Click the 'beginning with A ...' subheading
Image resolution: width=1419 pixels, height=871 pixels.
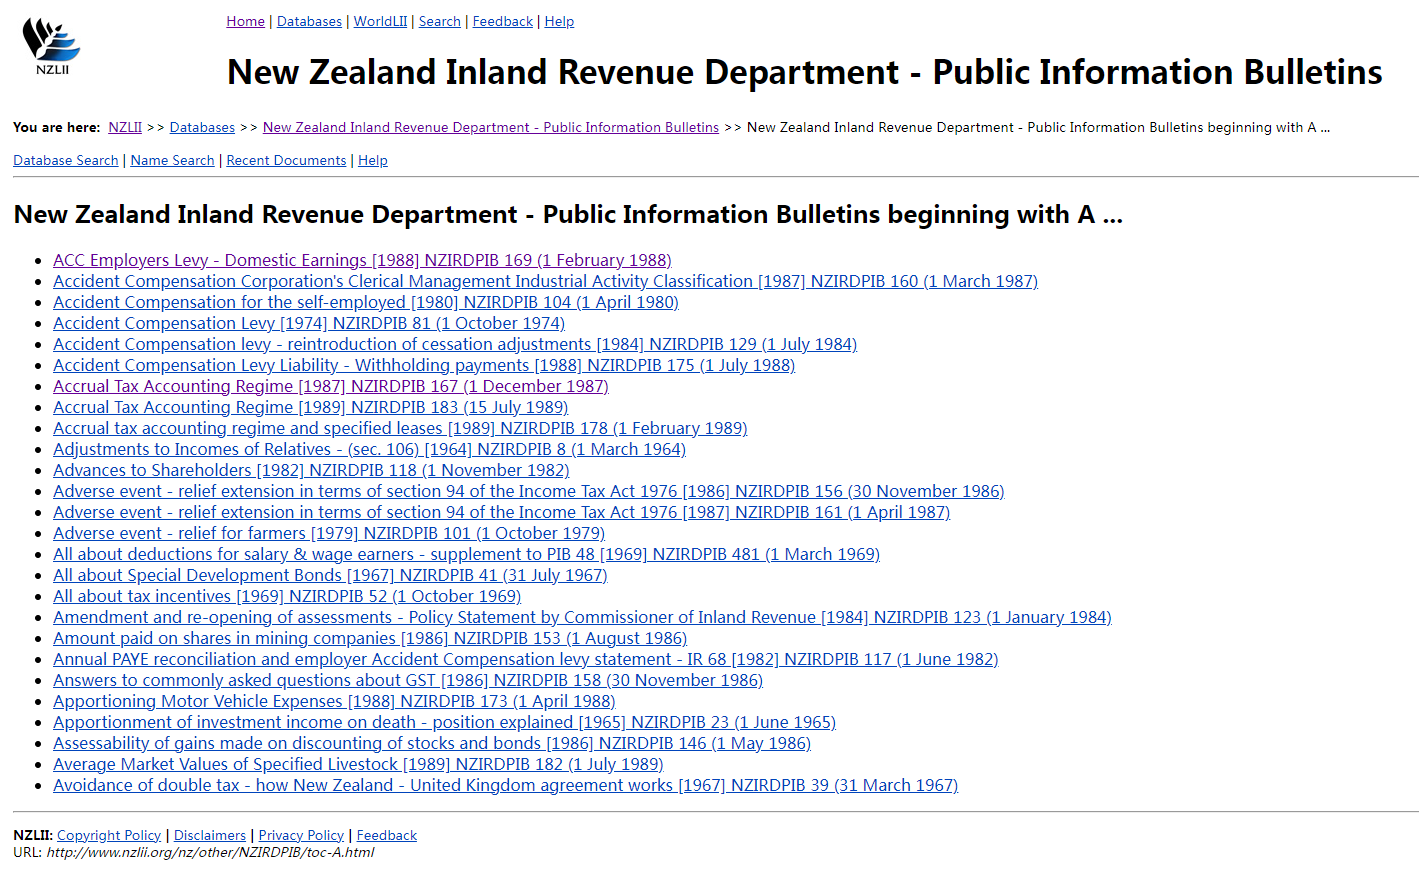568,214
